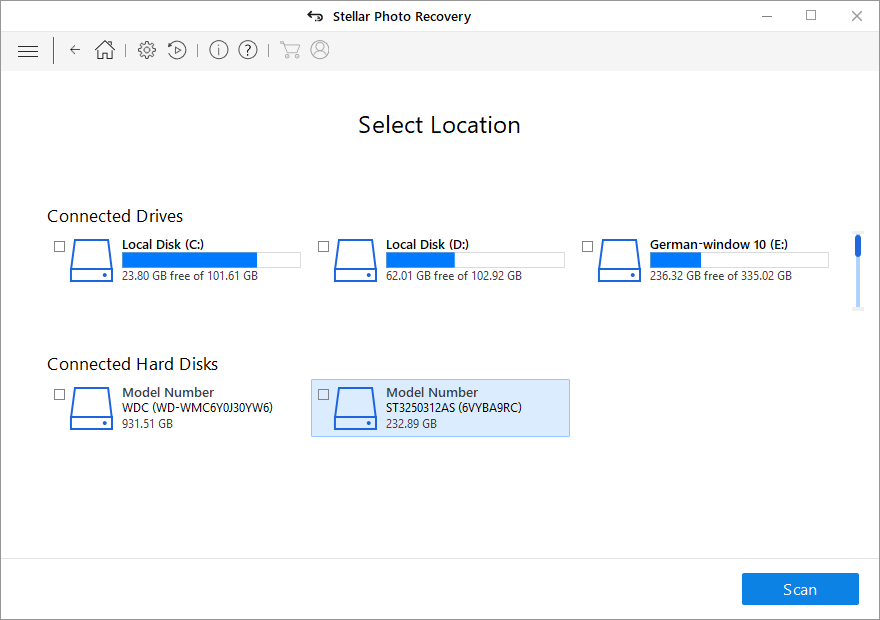880x620 pixels.
Task: Open the Help question mark icon
Action: [248, 50]
